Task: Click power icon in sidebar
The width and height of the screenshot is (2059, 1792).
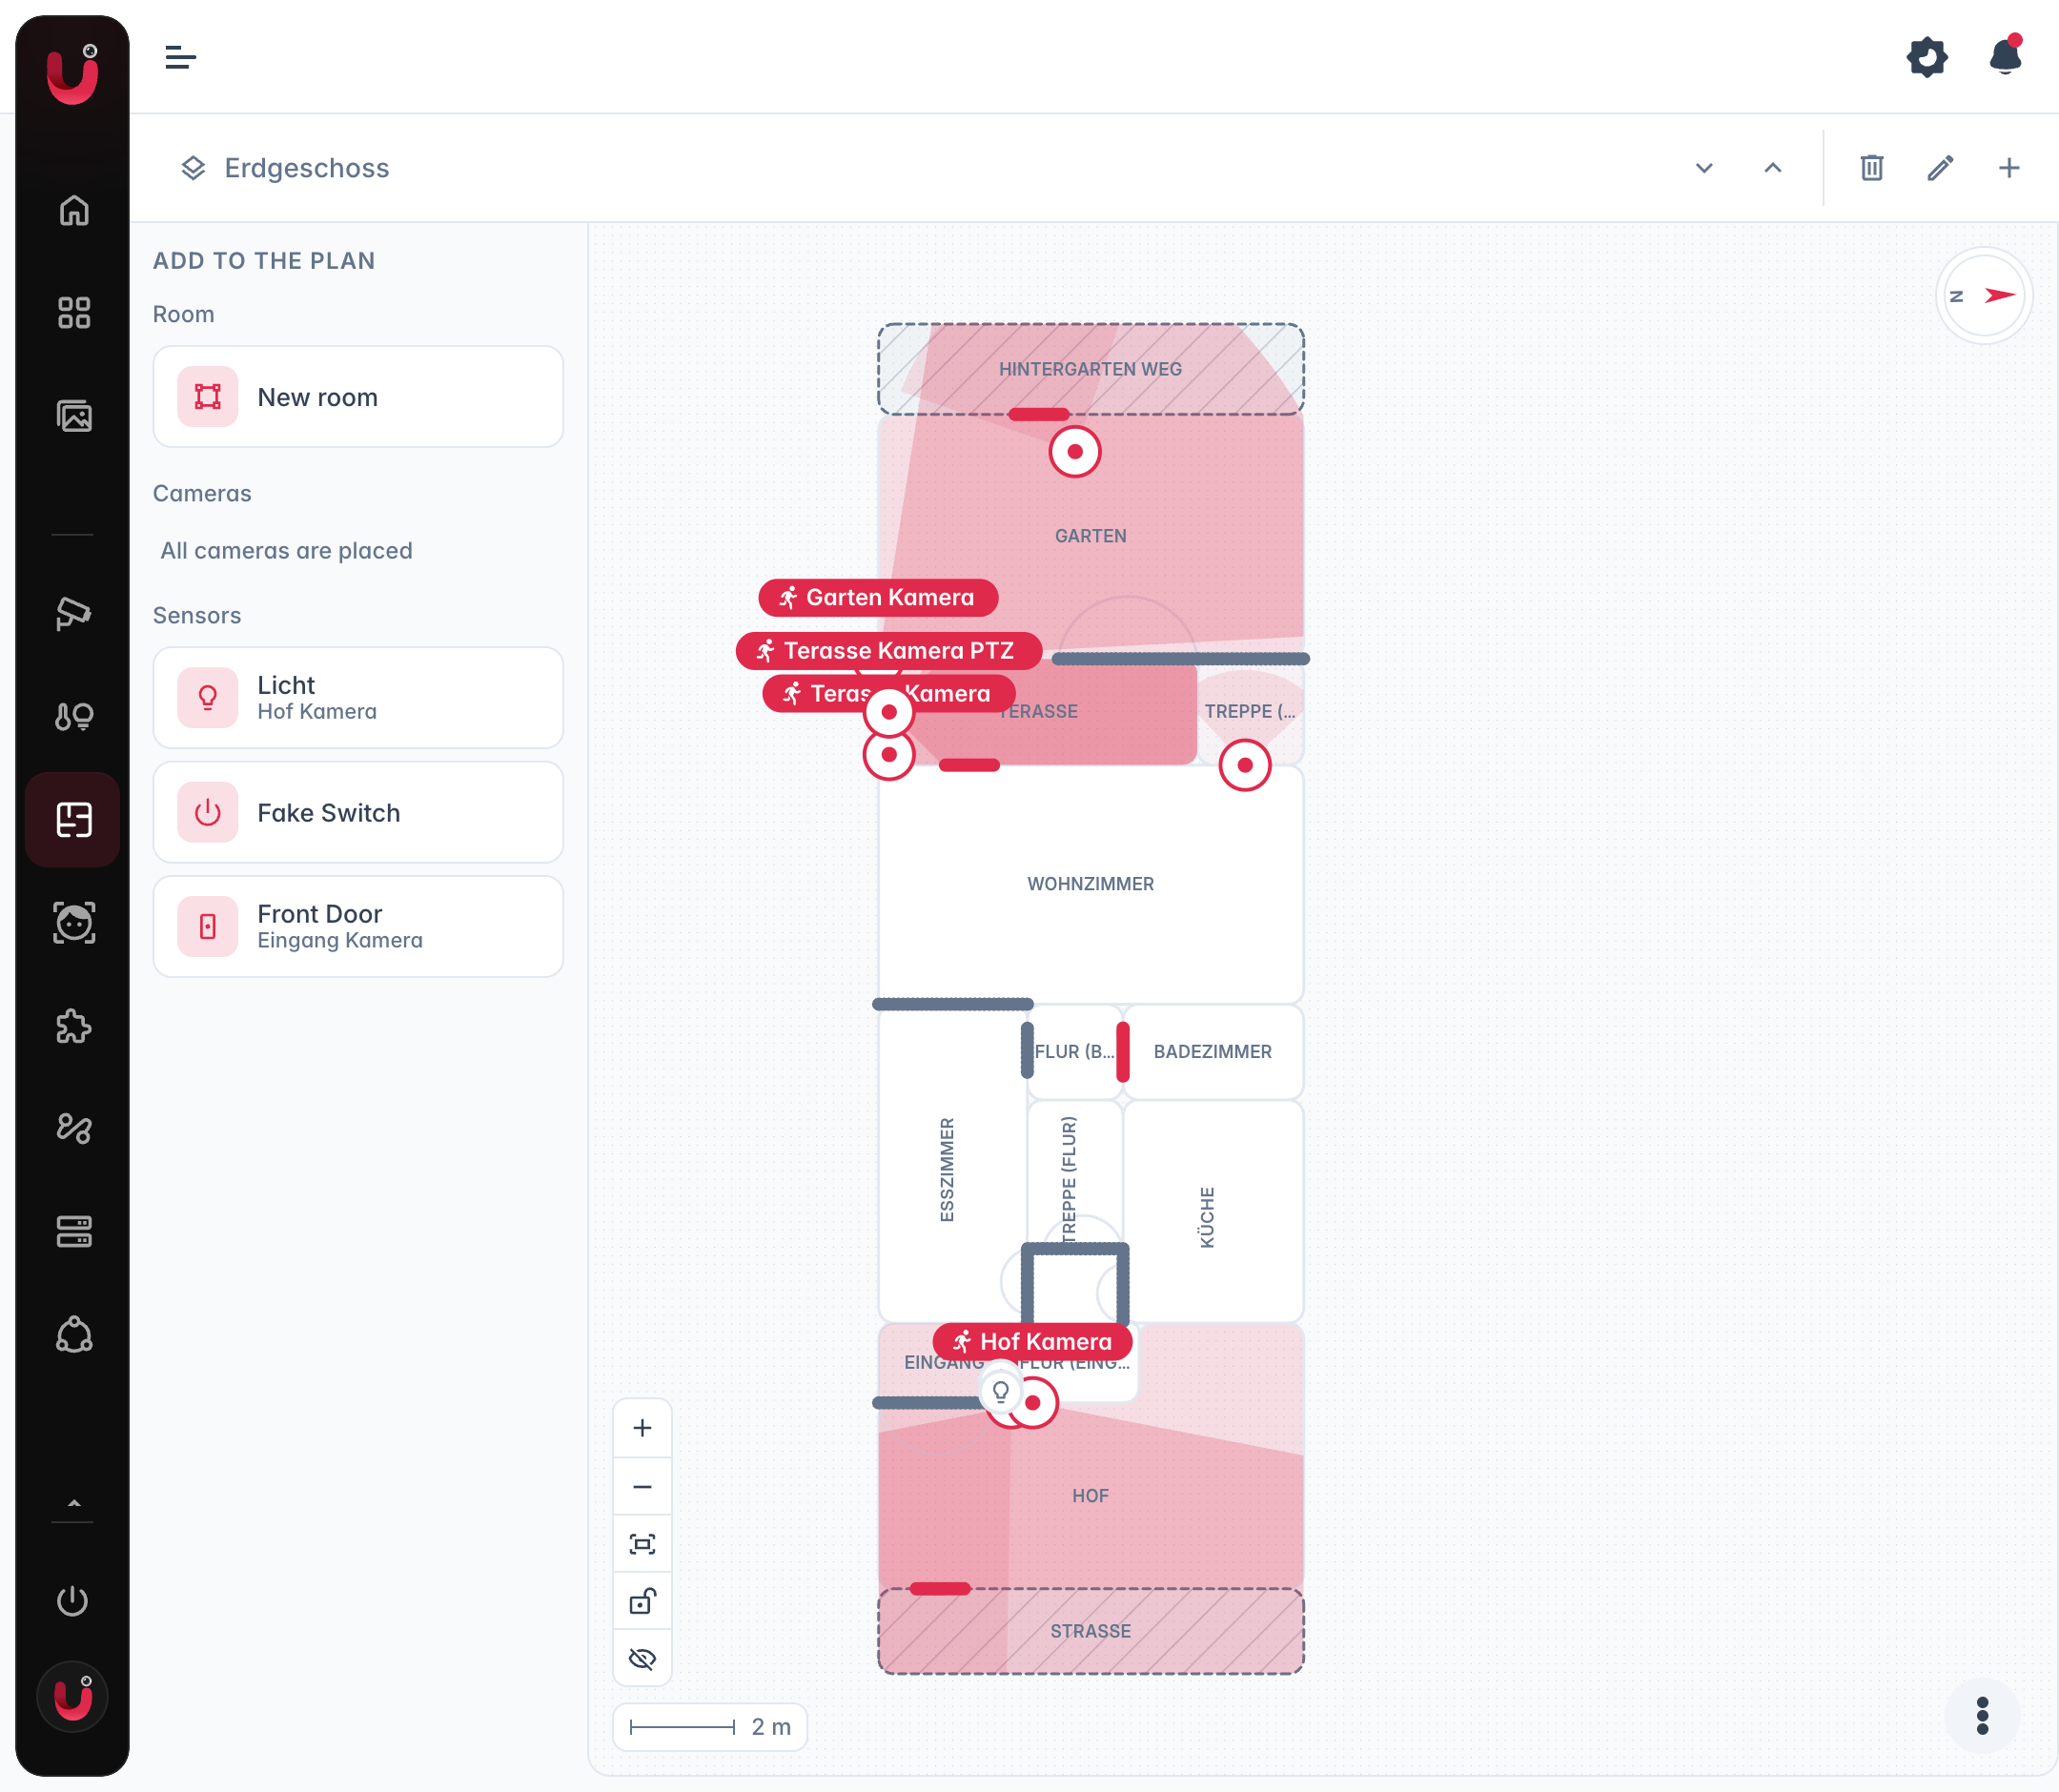Action: [72, 1601]
